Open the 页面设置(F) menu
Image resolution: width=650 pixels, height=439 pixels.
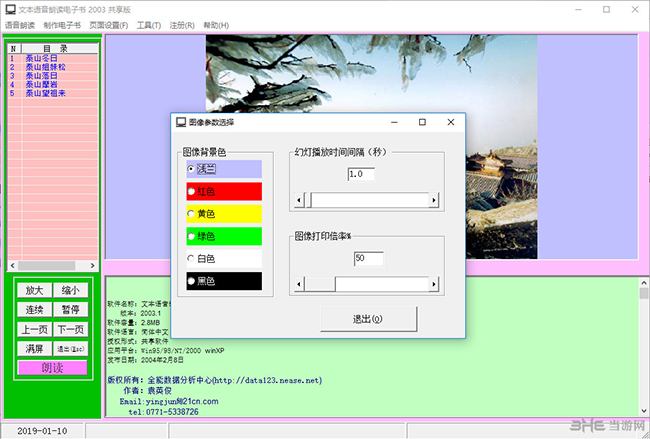tap(109, 25)
